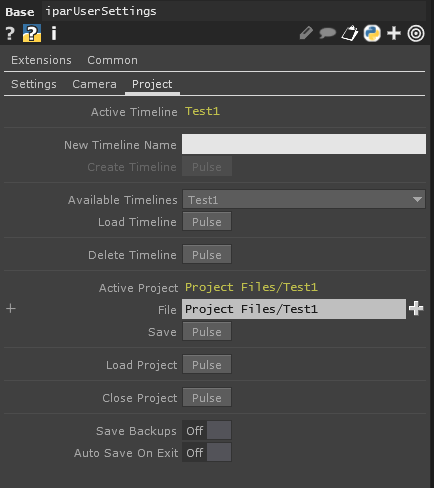Toggle Auto Save On Exit switch
The height and width of the screenshot is (488, 434).
pyautogui.click(x=207, y=452)
